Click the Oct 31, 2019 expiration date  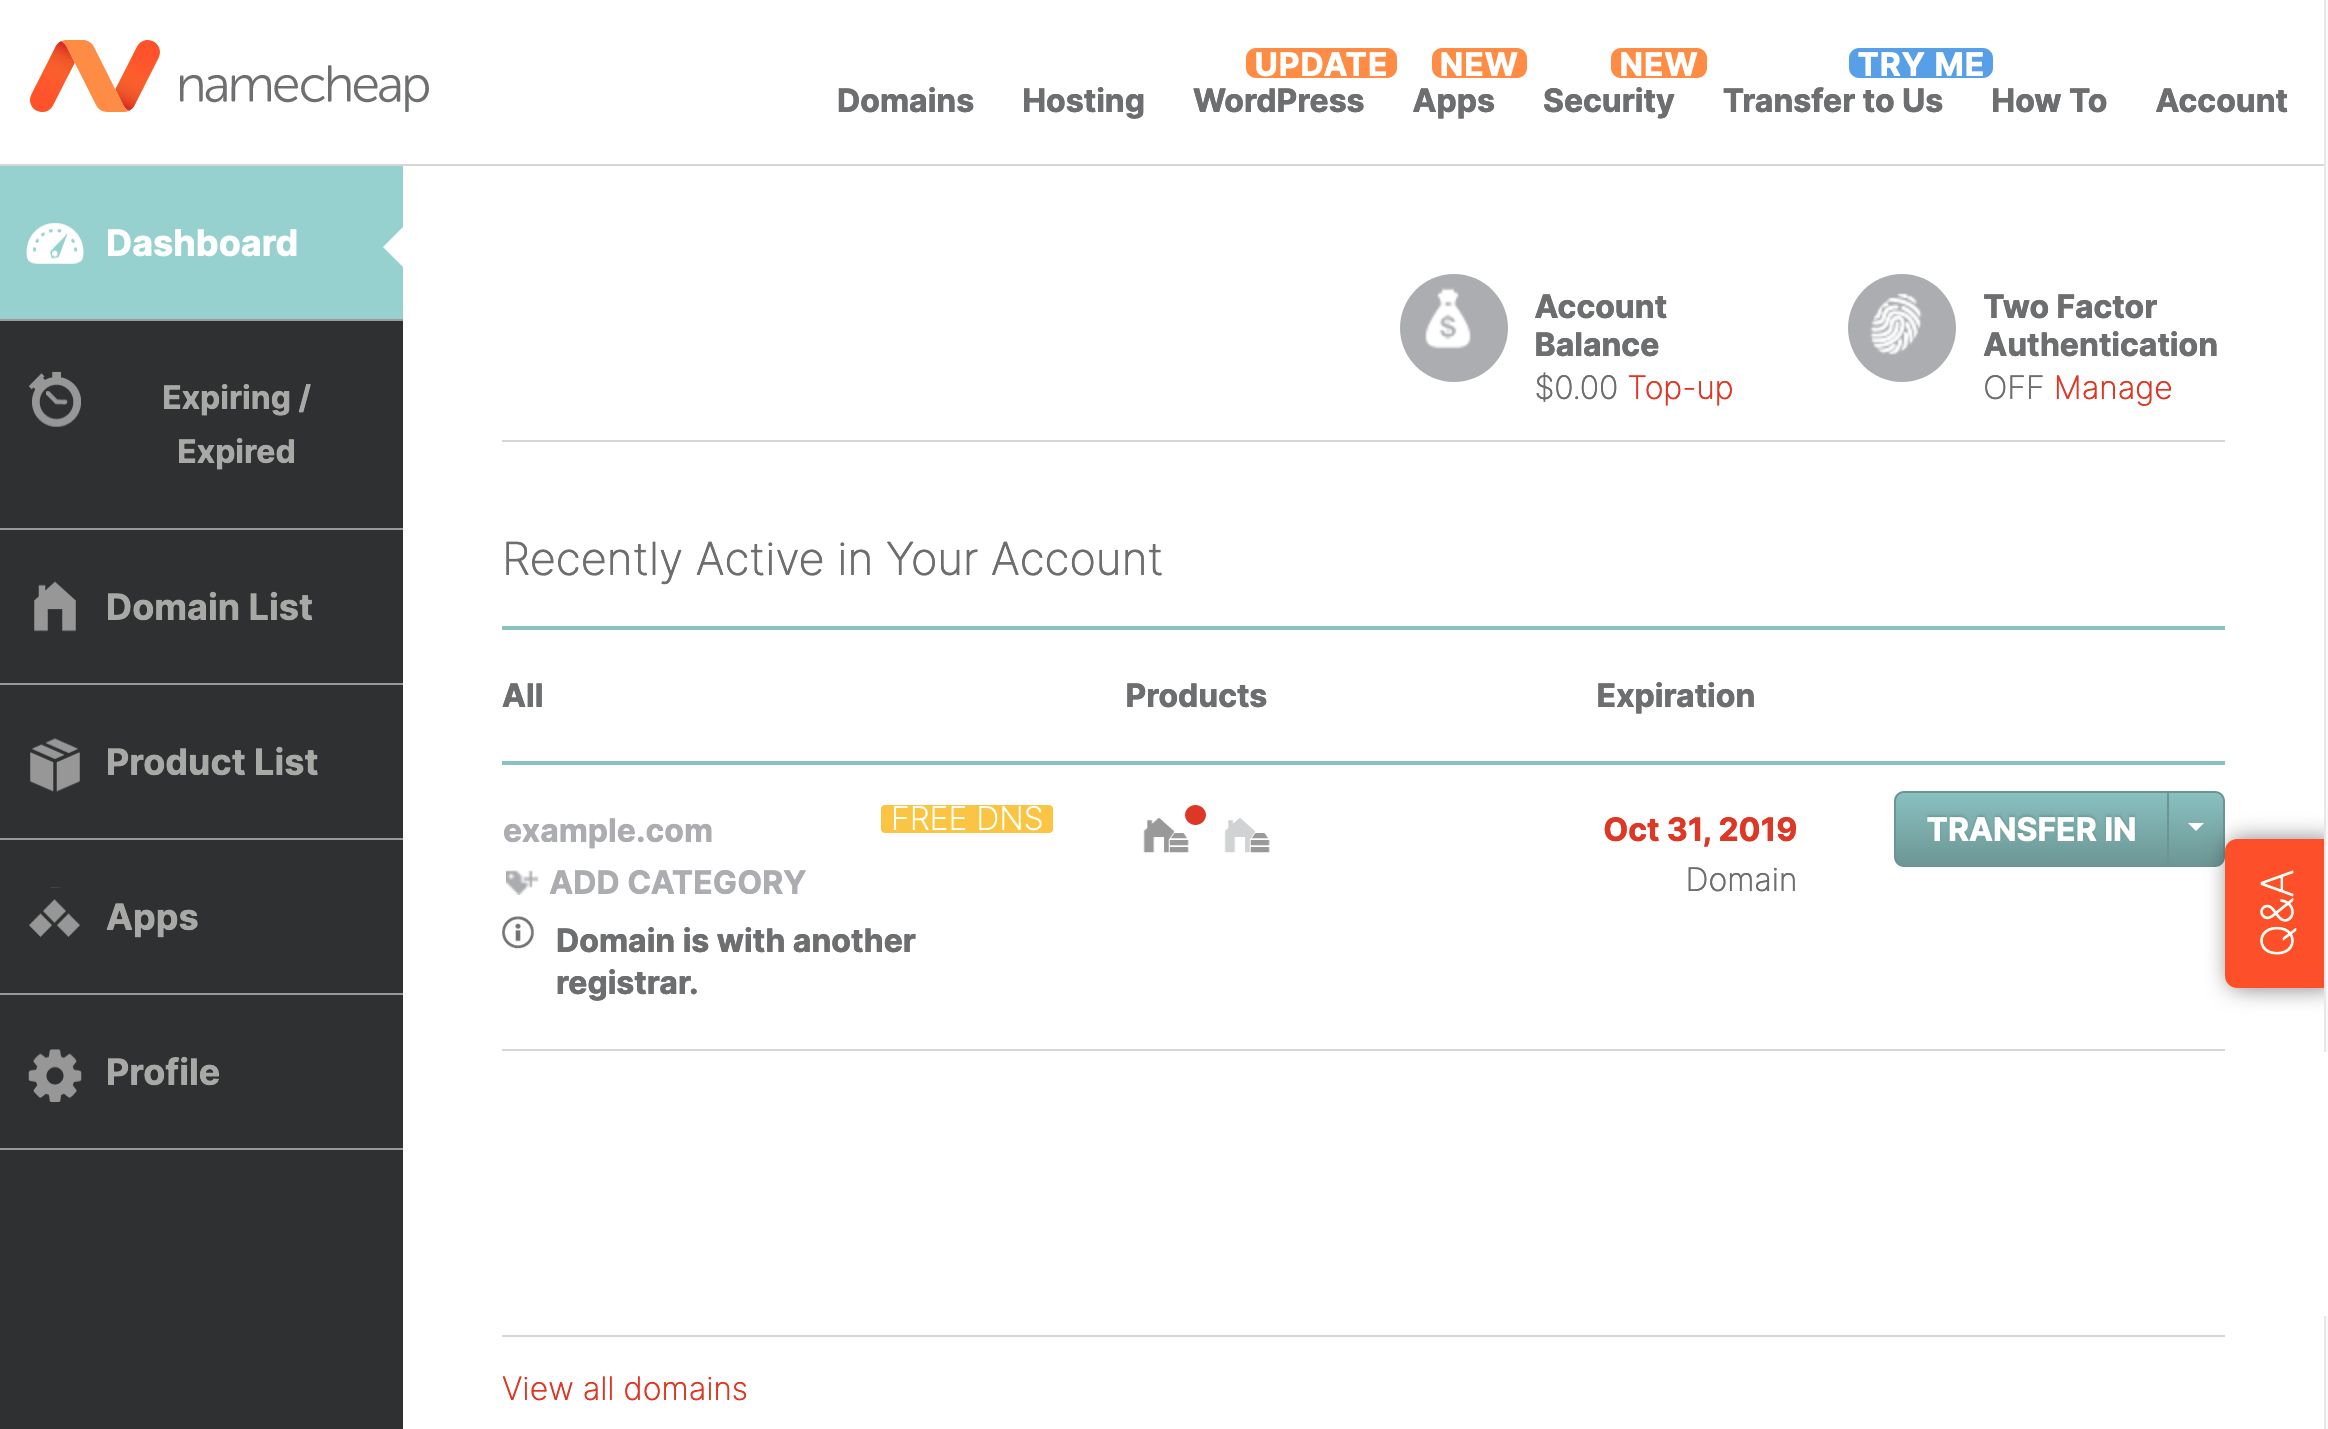pos(1700,829)
